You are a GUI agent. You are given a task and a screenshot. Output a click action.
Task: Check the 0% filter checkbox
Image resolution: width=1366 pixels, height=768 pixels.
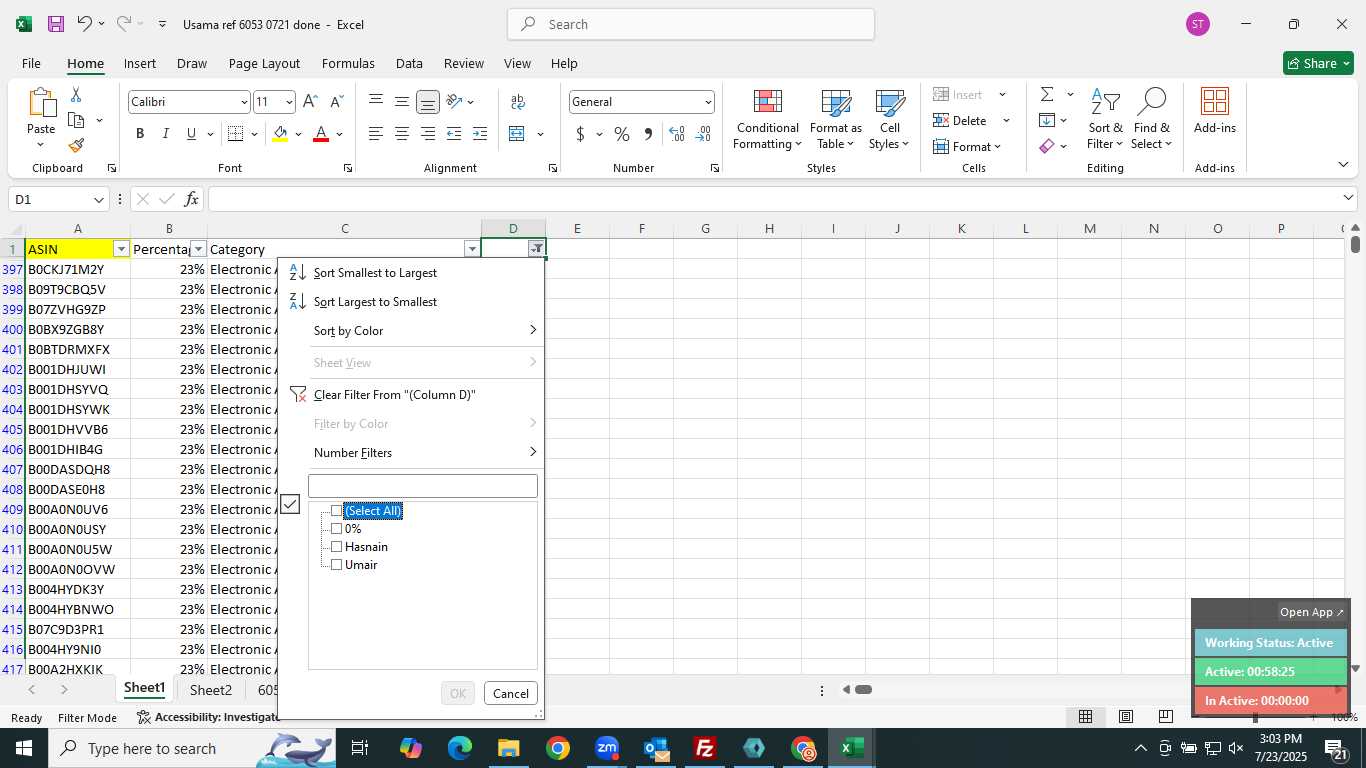pyautogui.click(x=336, y=529)
